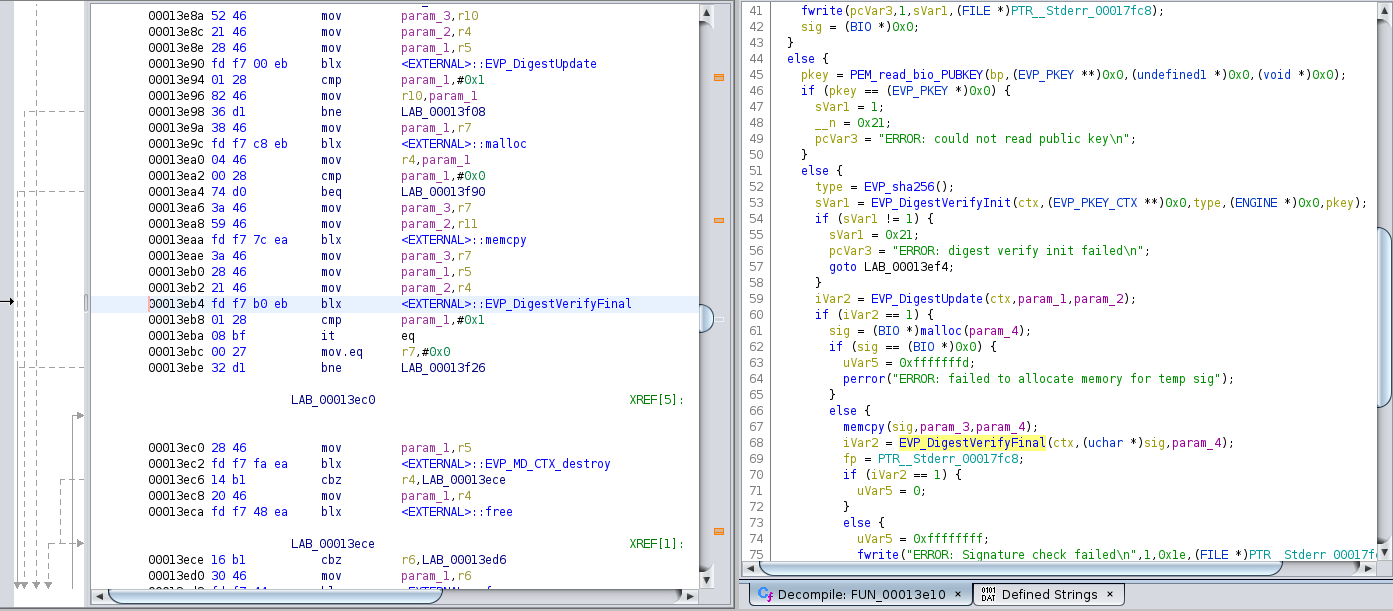
Task: Click LAB_00013f08 branch target operand
Action: coord(444,112)
